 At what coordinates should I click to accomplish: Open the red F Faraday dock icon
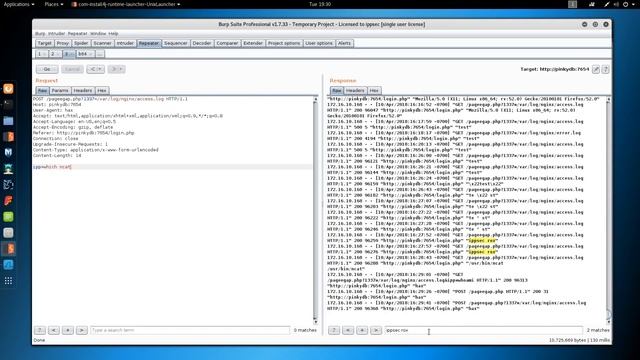8,200
